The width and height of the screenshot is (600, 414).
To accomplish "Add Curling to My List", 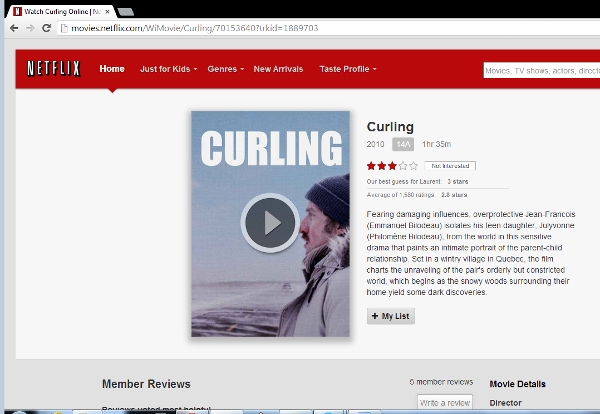I will tap(391, 316).
